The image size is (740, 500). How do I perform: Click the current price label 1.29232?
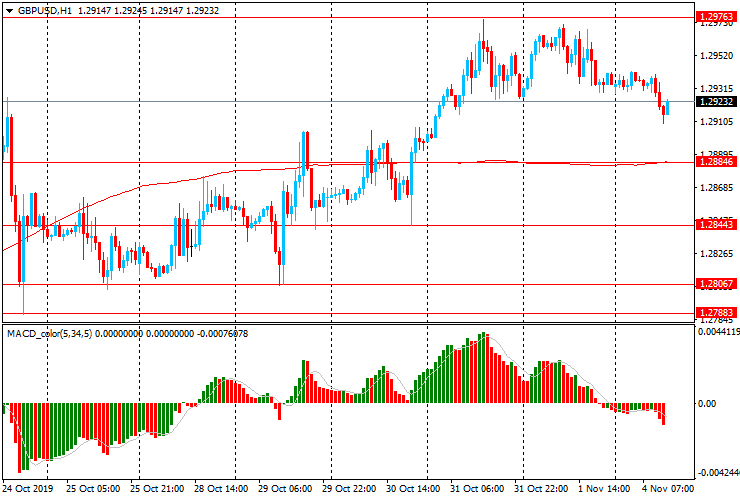click(x=714, y=102)
